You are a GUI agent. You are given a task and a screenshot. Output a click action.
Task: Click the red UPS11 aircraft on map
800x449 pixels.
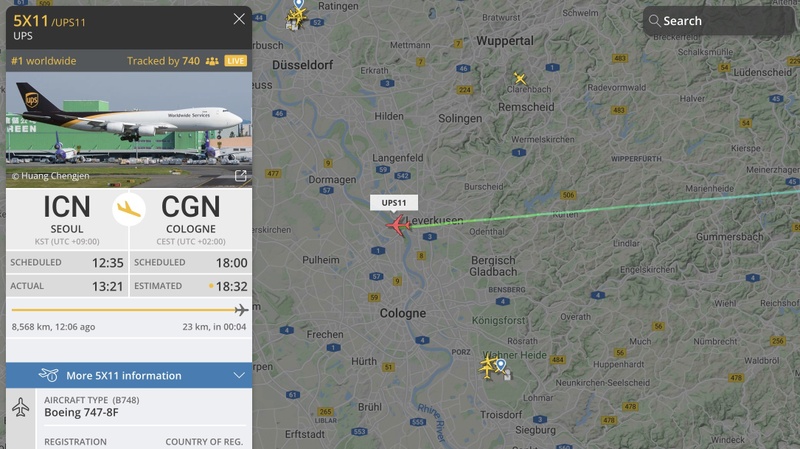coord(398,225)
